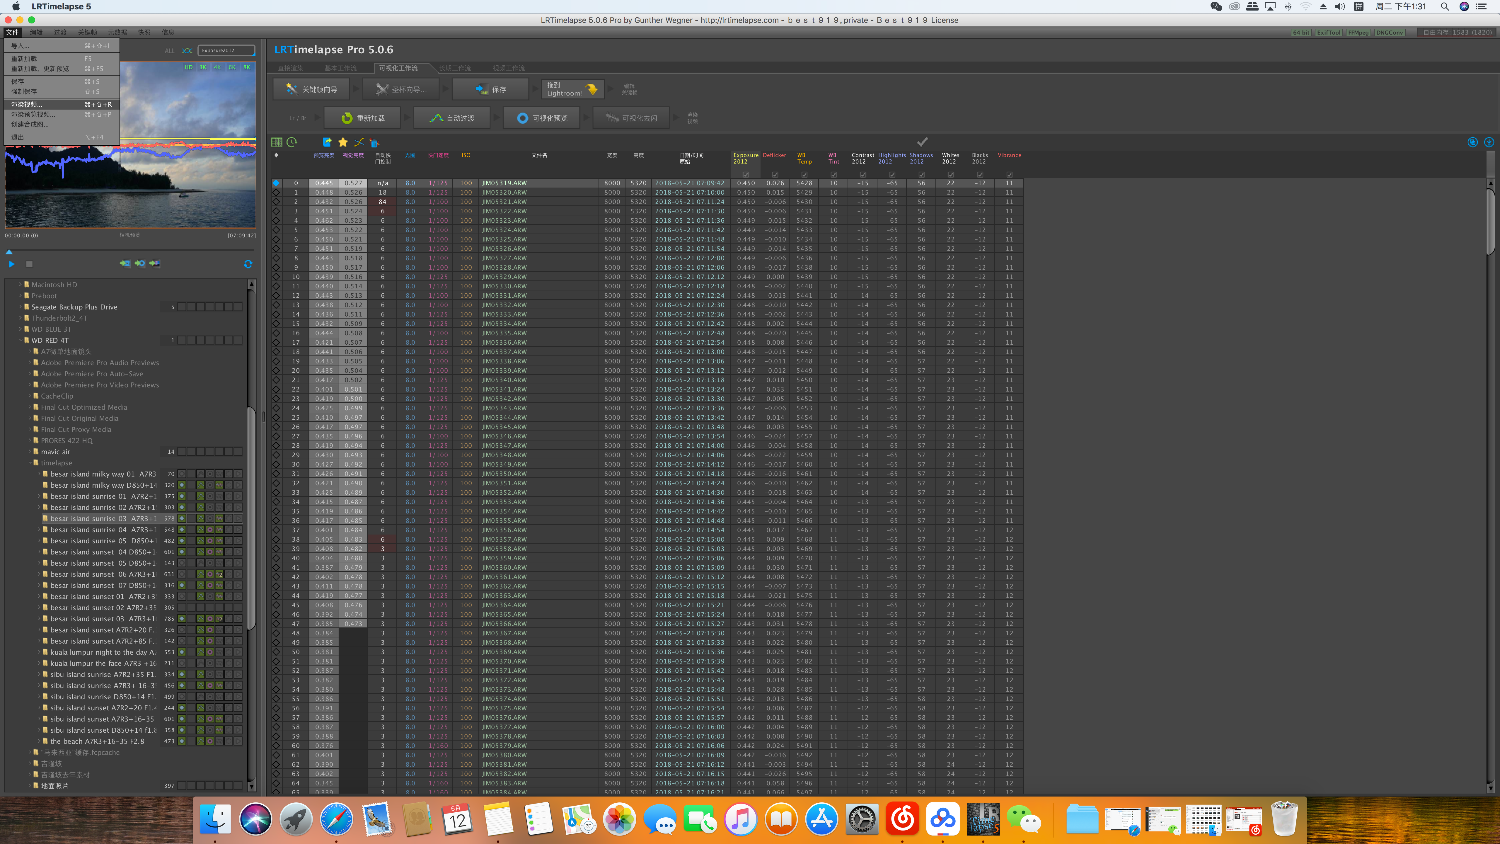Click the DNGConv status badge
Screen dimensions: 1500x844
click(x=1390, y=33)
